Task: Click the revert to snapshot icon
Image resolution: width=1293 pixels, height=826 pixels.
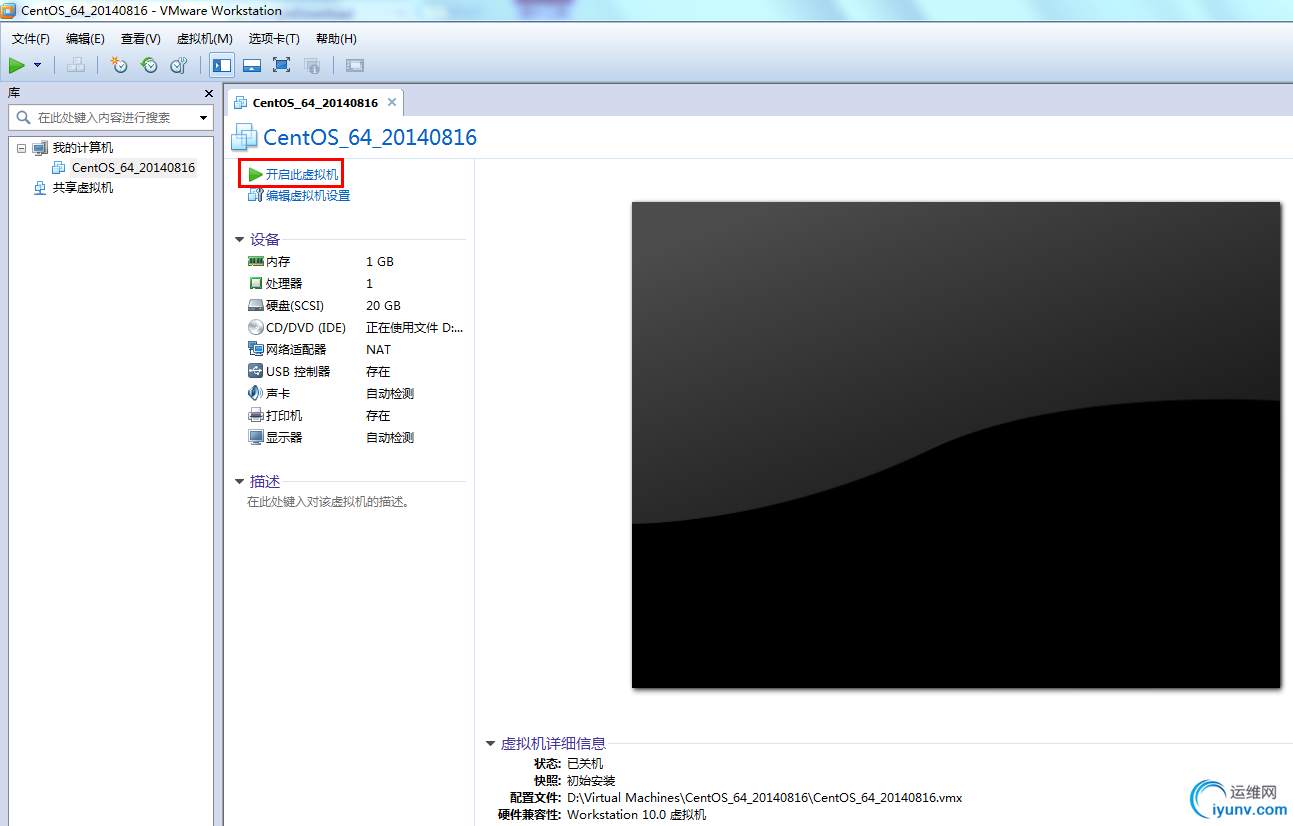Action: [149, 65]
